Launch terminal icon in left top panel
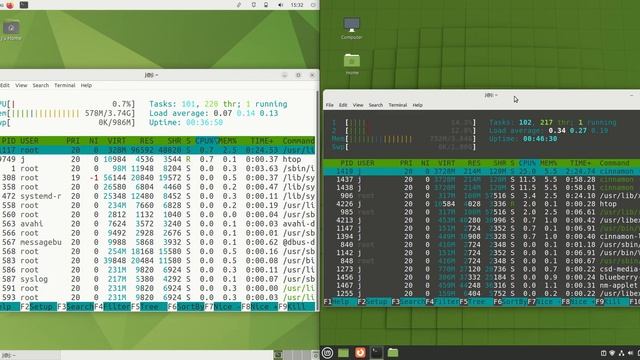 (24, 5)
